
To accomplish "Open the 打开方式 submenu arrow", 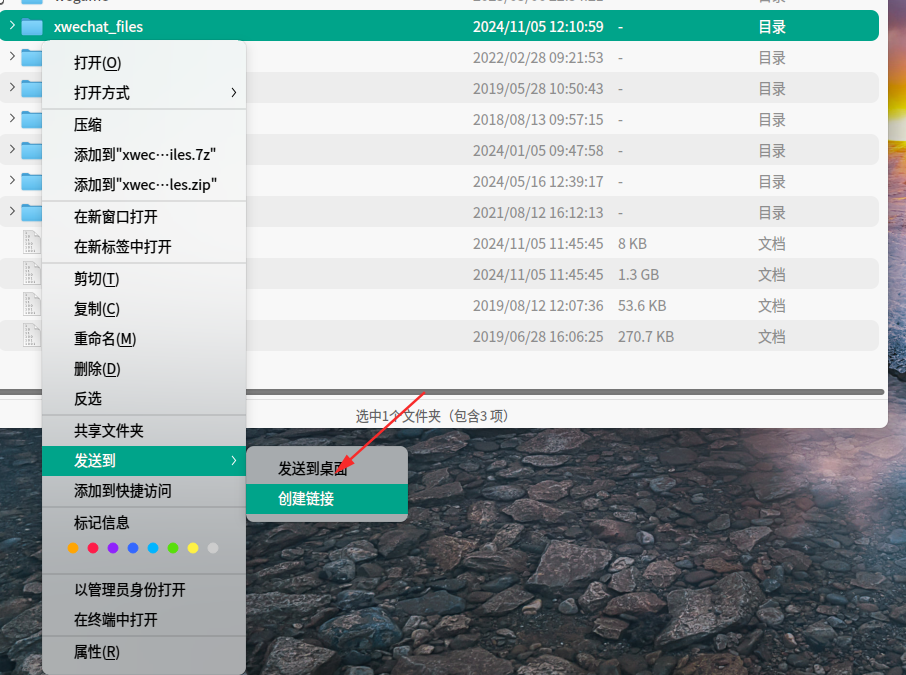I will point(233,92).
